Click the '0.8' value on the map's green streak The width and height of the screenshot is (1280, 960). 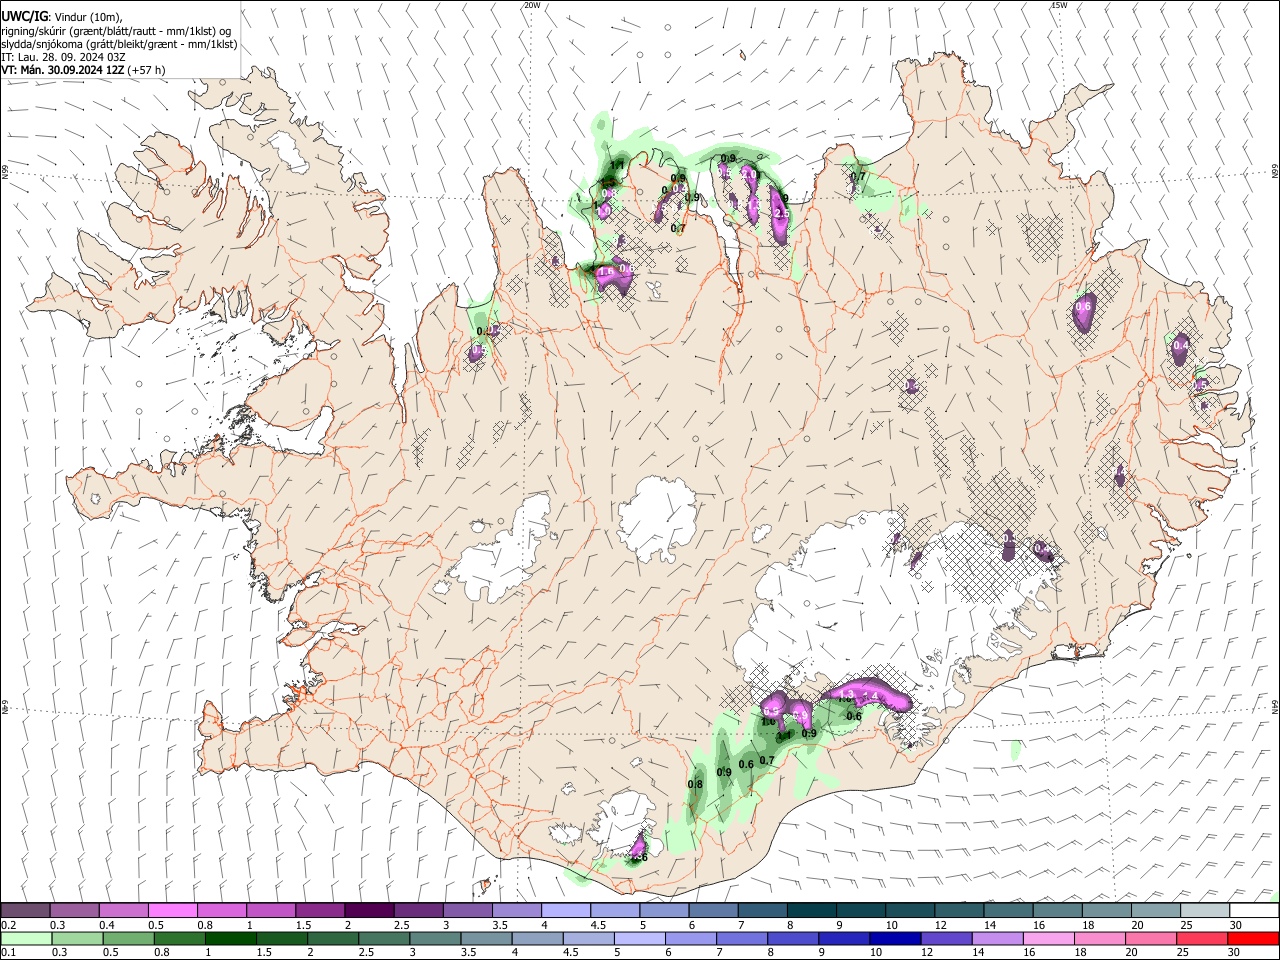pos(696,785)
